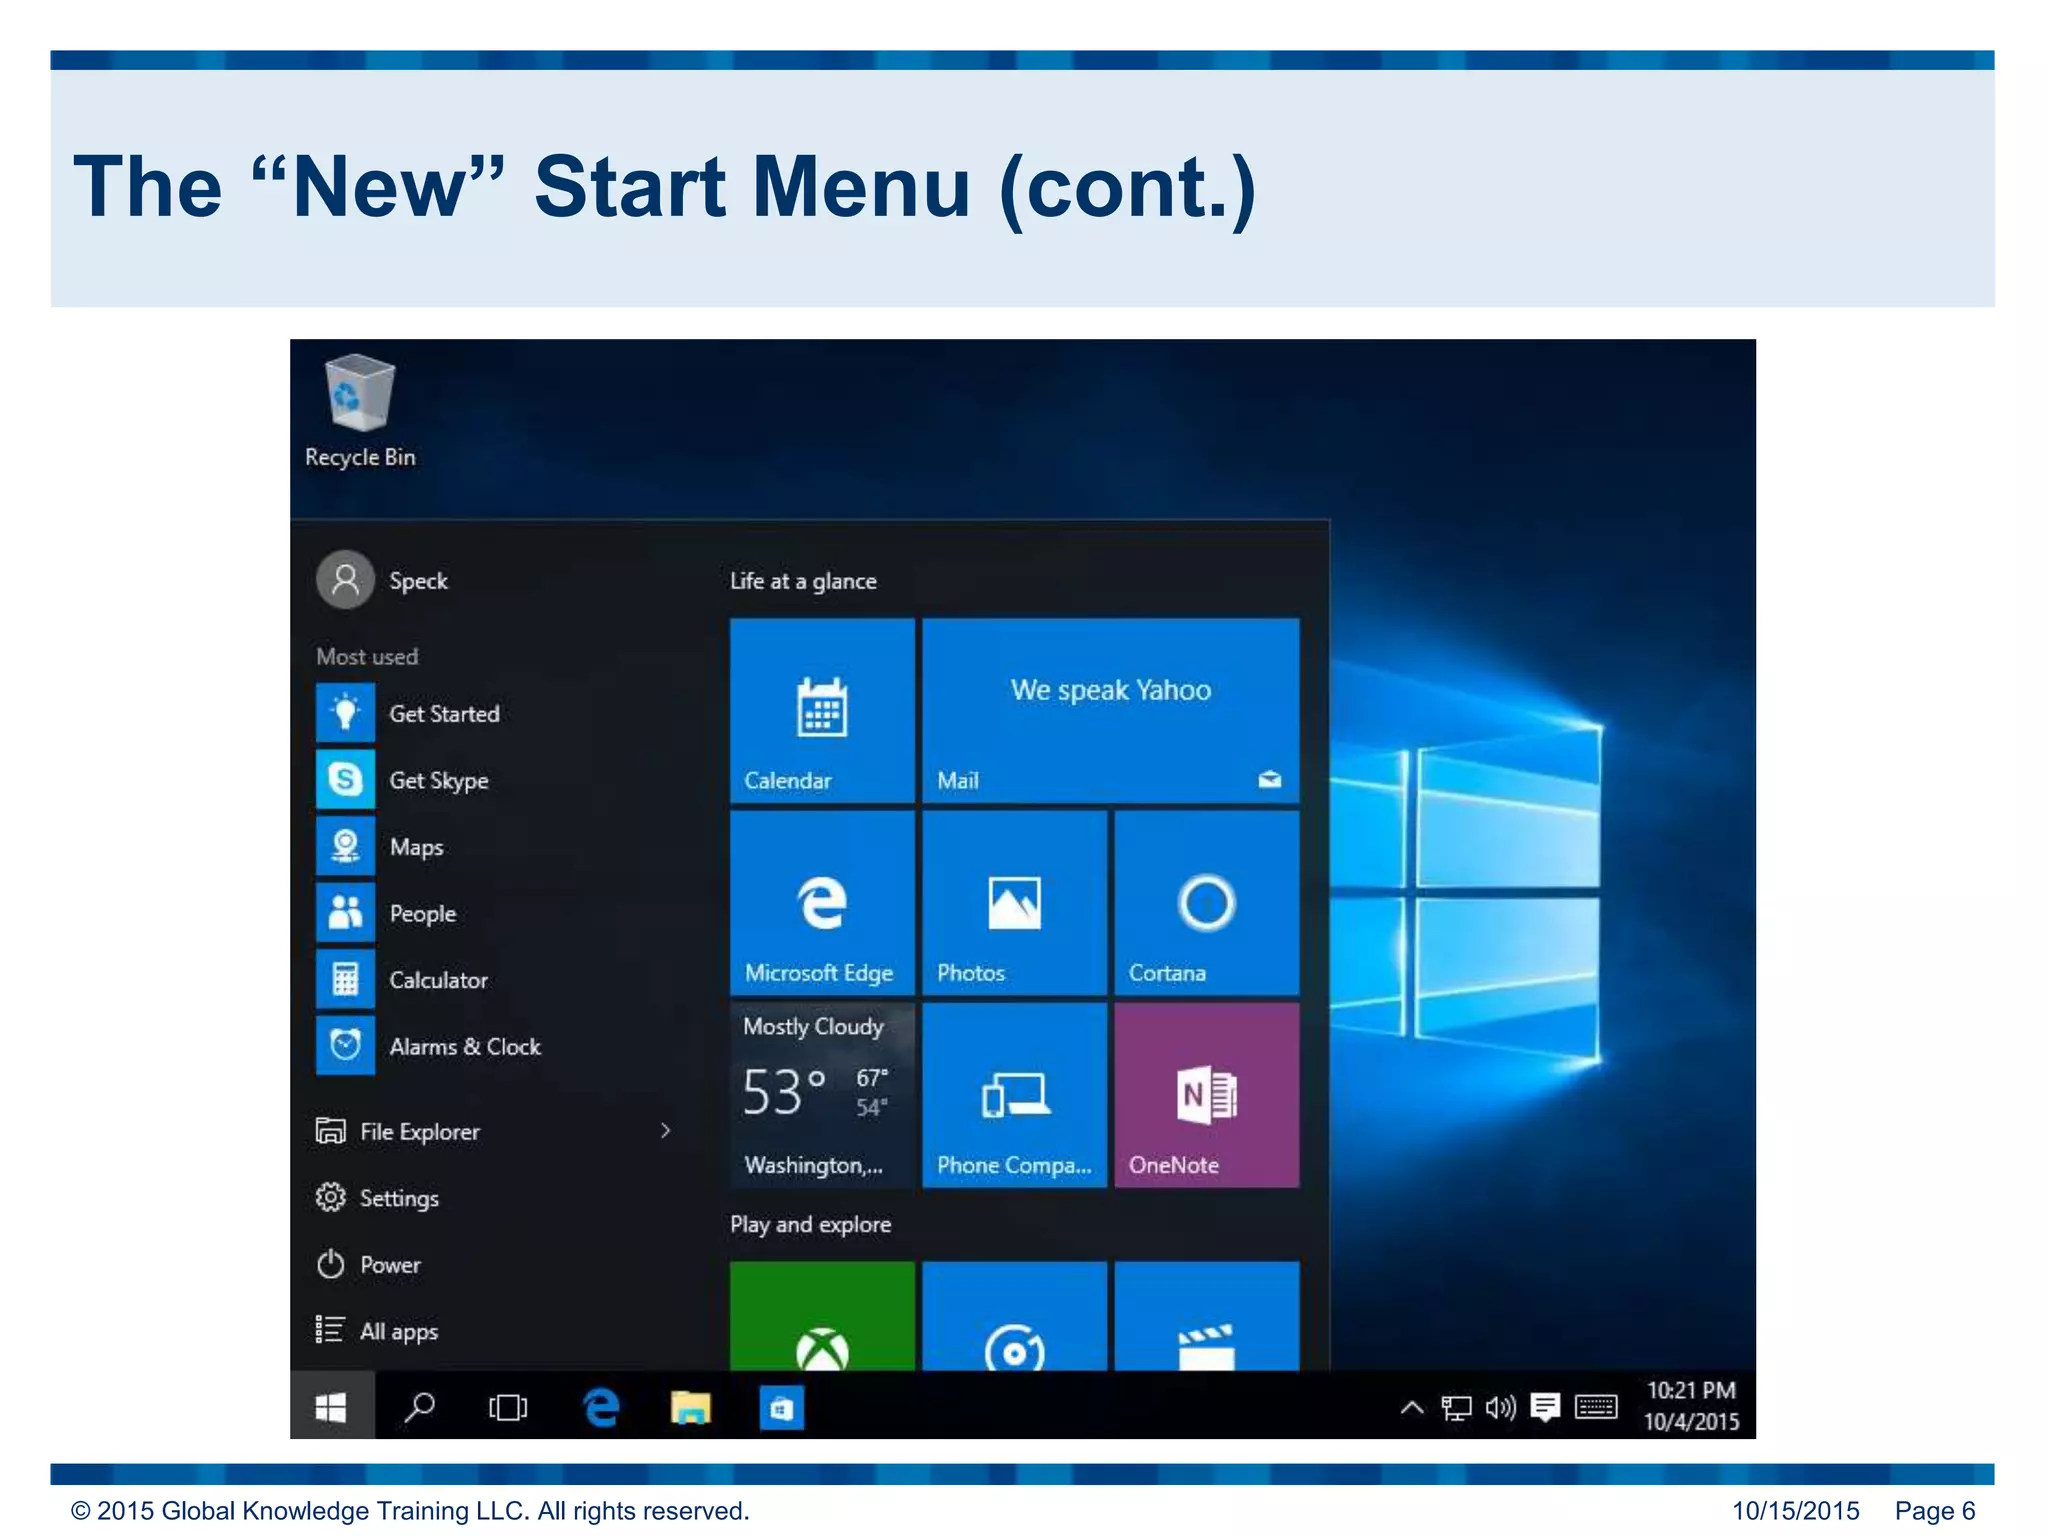Click the volume speaker icon

point(1500,1408)
